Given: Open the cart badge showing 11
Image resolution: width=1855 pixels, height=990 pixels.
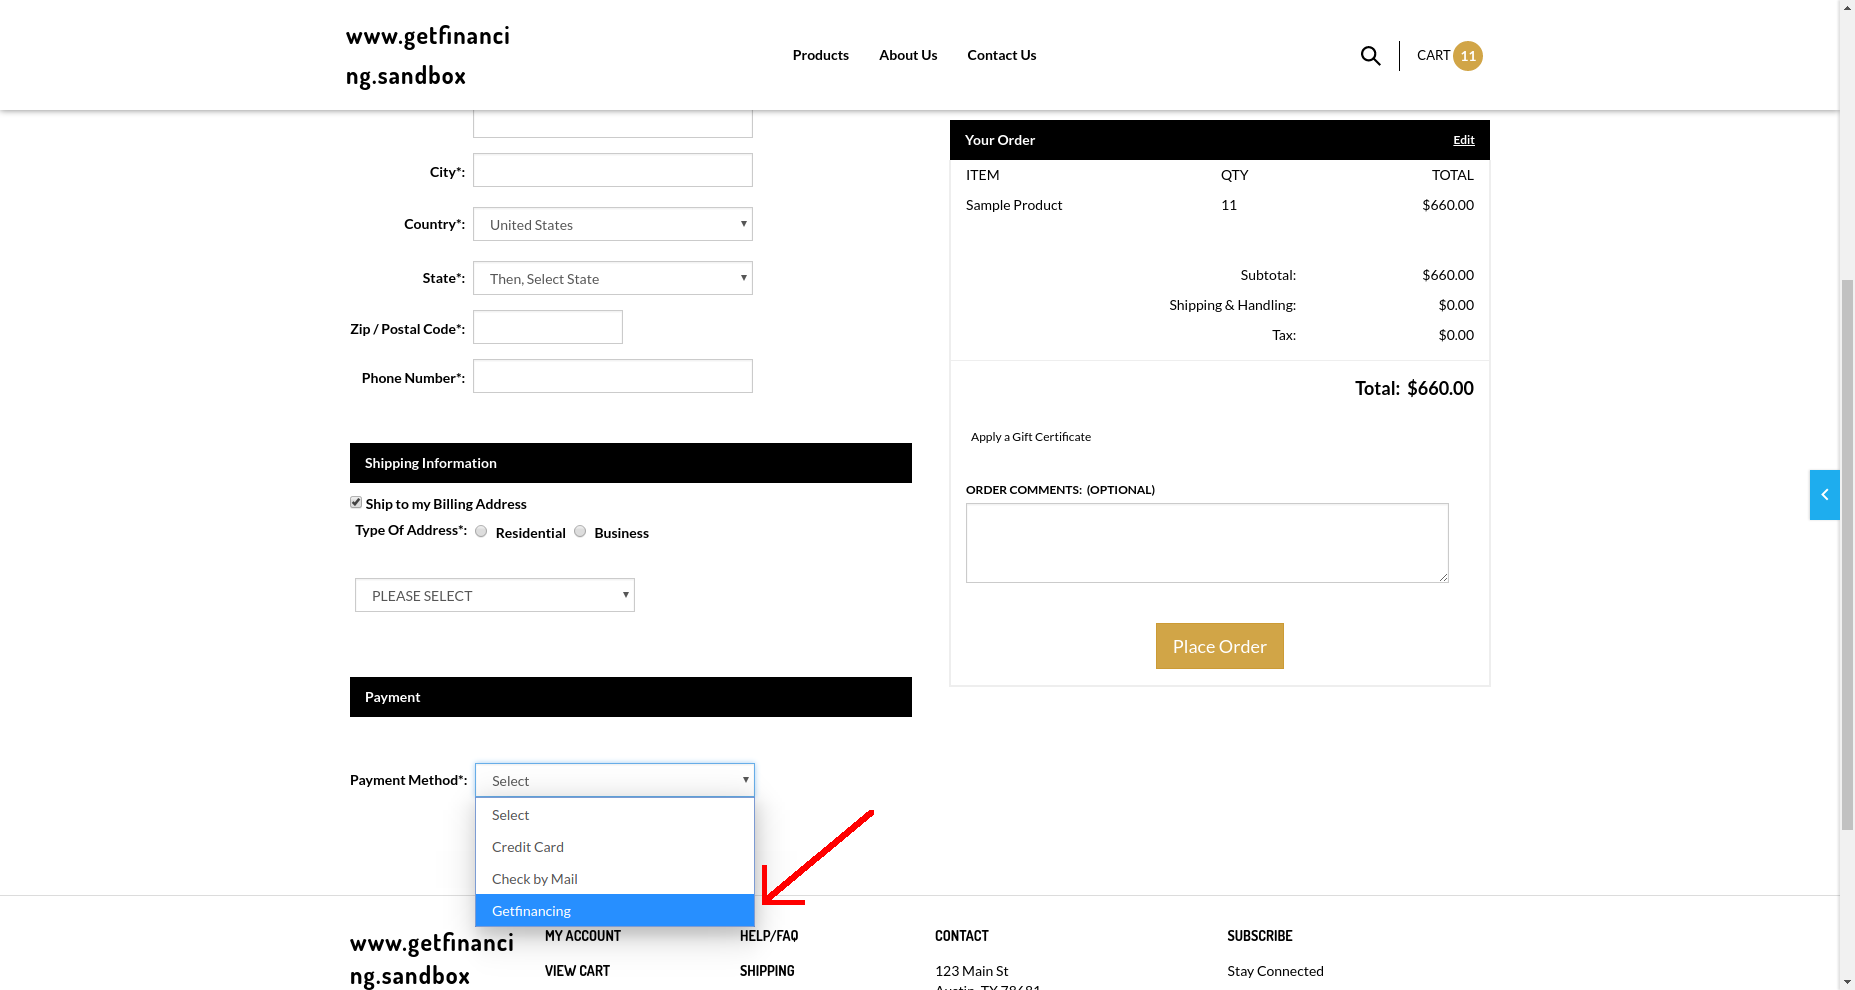Looking at the screenshot, I should pyautogui.click(x=1468, y=56).
